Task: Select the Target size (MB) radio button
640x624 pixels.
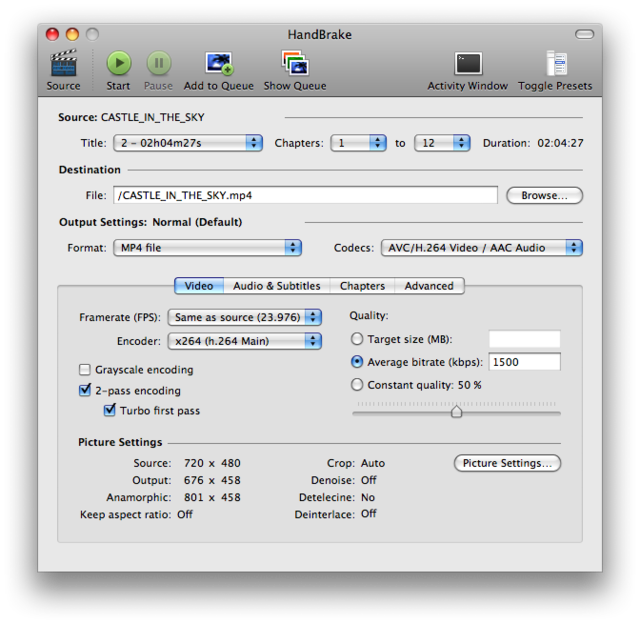Action: click(357, 340)
